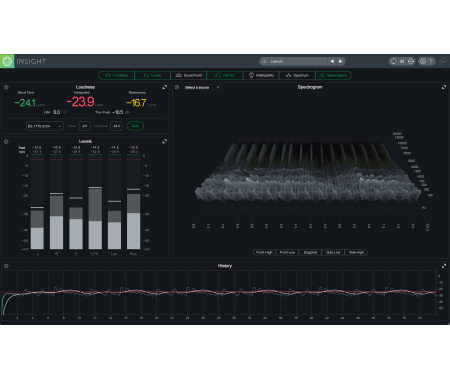Expand the Spectrogram panel to full view
This screenshot has height=380, width=450.
(444, 87)
